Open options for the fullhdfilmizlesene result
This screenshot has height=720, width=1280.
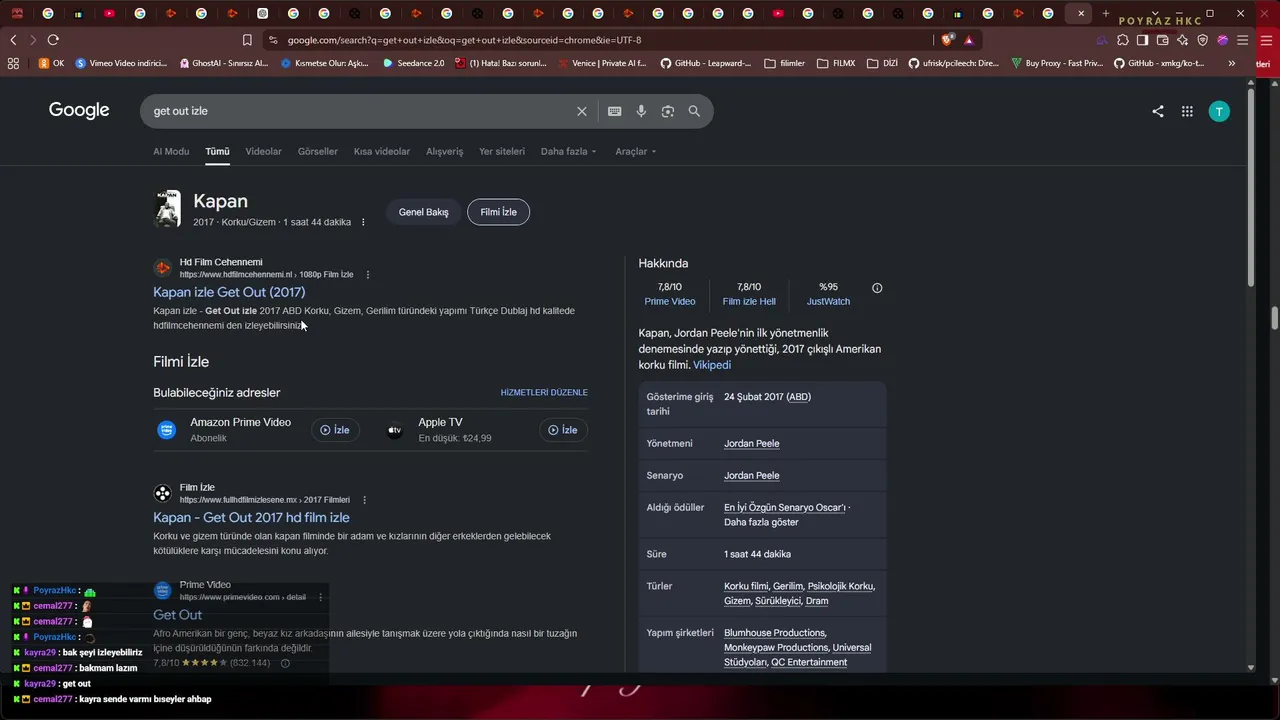coord(364,500)
